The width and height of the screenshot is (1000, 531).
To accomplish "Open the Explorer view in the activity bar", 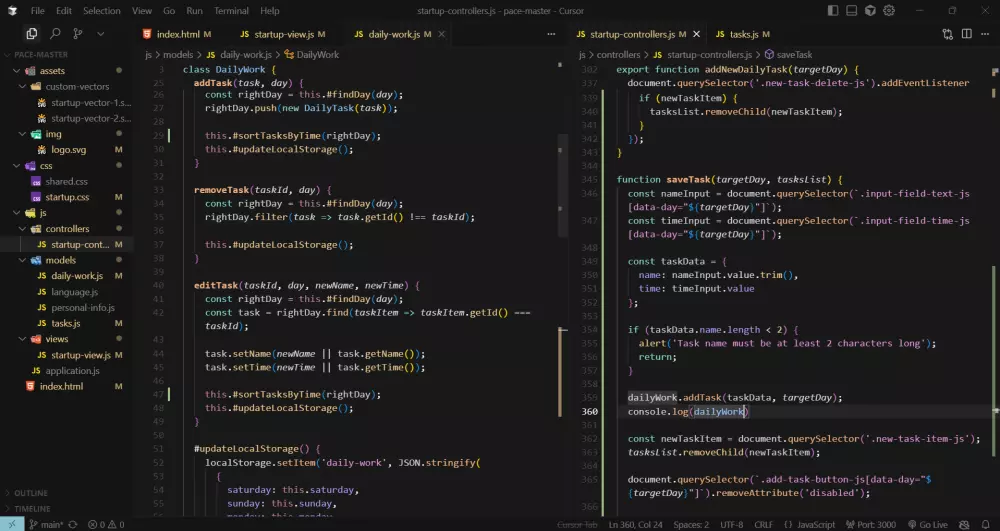I will tap(31, 34).
